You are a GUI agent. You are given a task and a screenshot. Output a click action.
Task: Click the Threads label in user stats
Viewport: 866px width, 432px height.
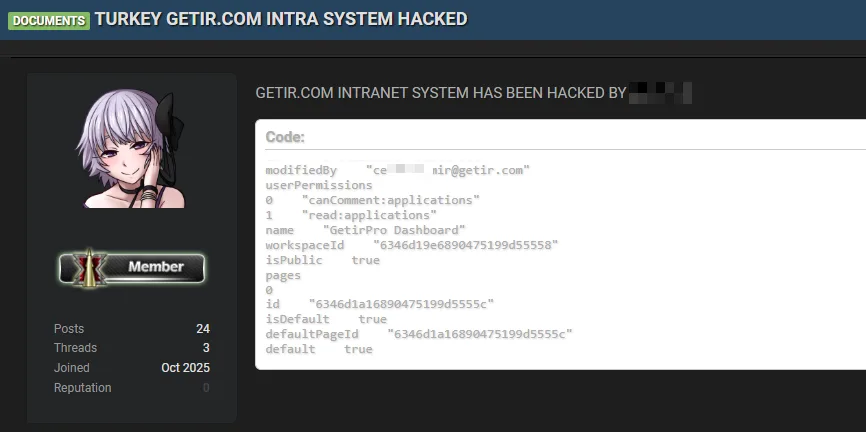(x=75, y=348)
